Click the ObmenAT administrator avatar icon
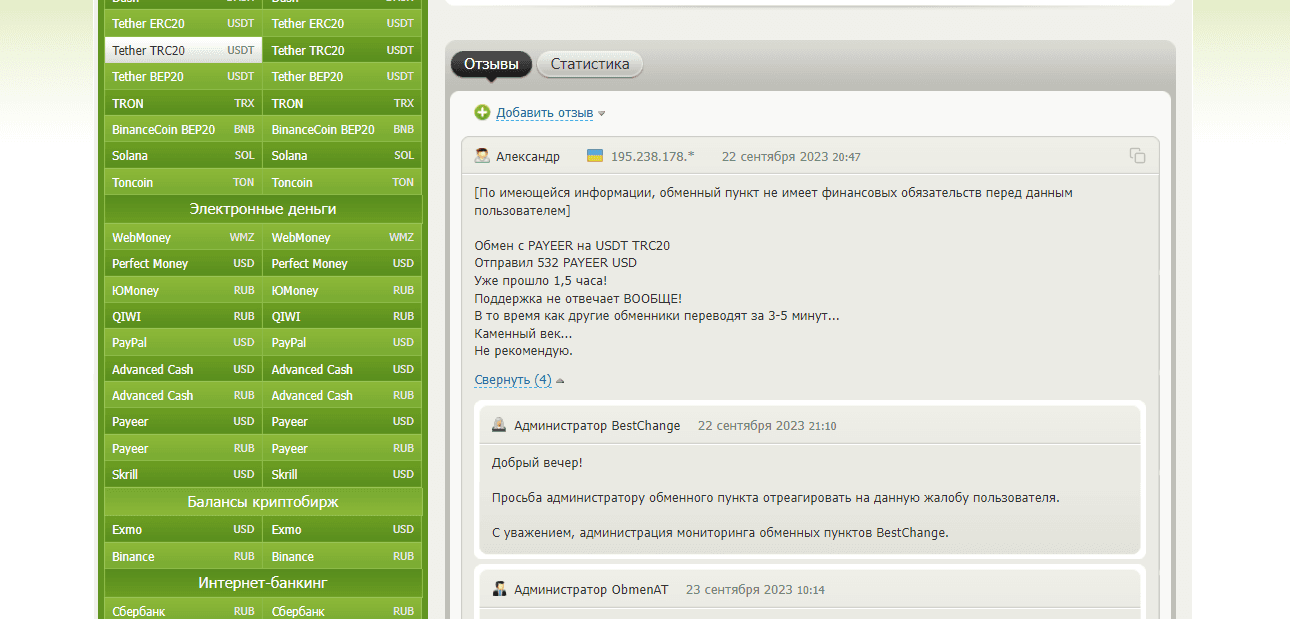 click(498, 589)
